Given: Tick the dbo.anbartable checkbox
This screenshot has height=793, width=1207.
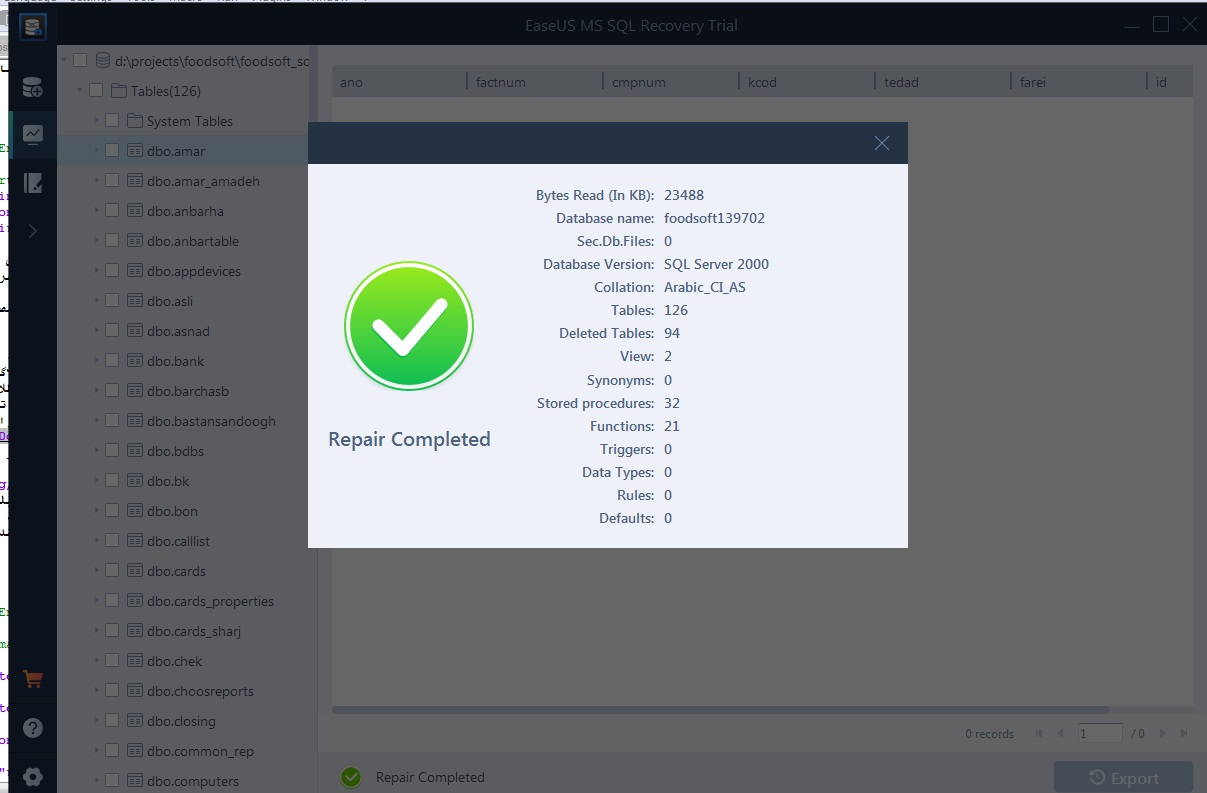Looking at the screenshot, I should 112,241.
